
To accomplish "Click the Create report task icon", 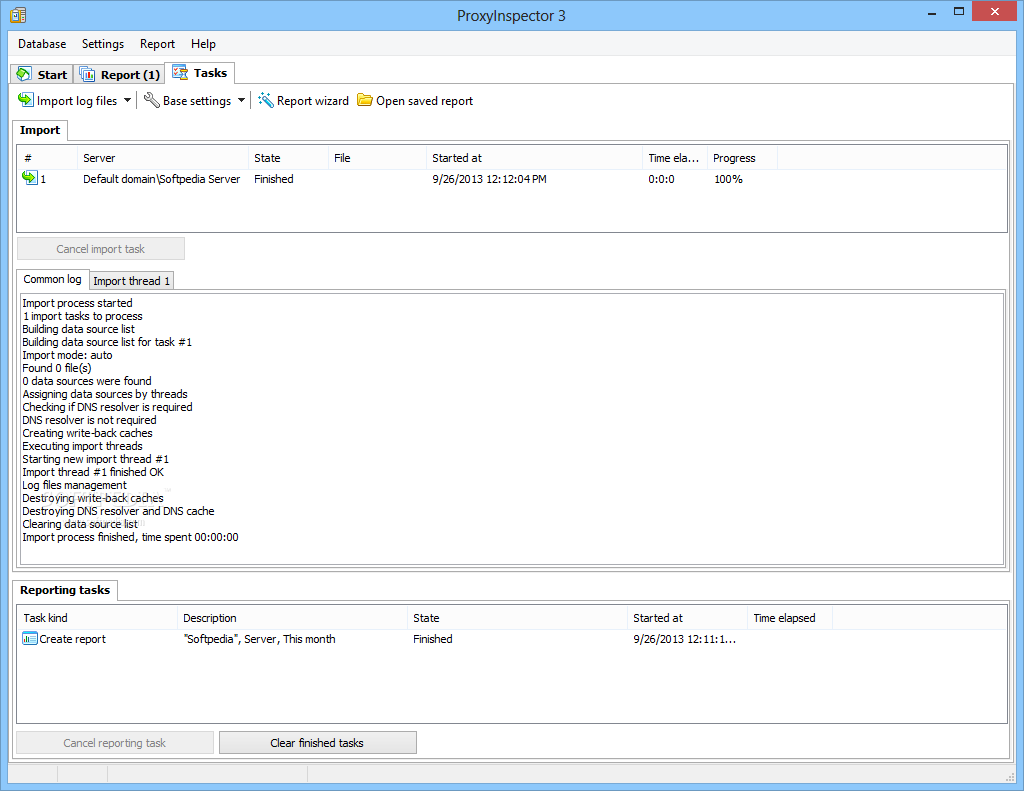I will [29, 639].
